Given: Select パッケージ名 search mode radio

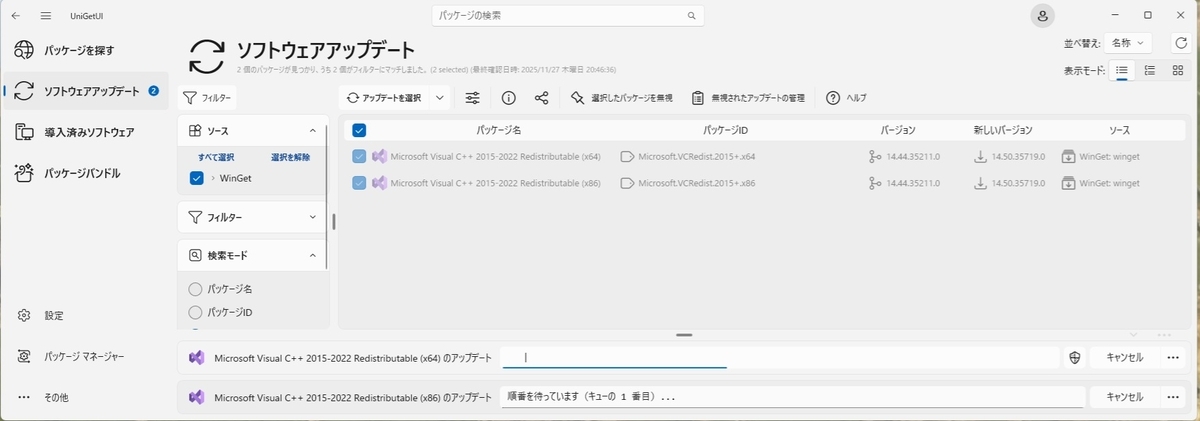Looking at the screenshot, I should click(x=196, y=289).
